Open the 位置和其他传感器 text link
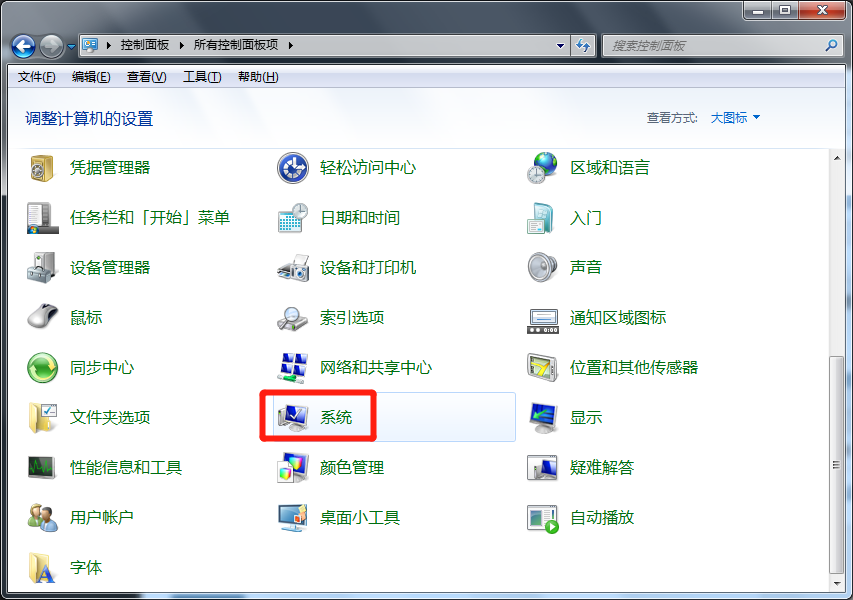This screenshot has width=853, height=600. tap(634, 368)
